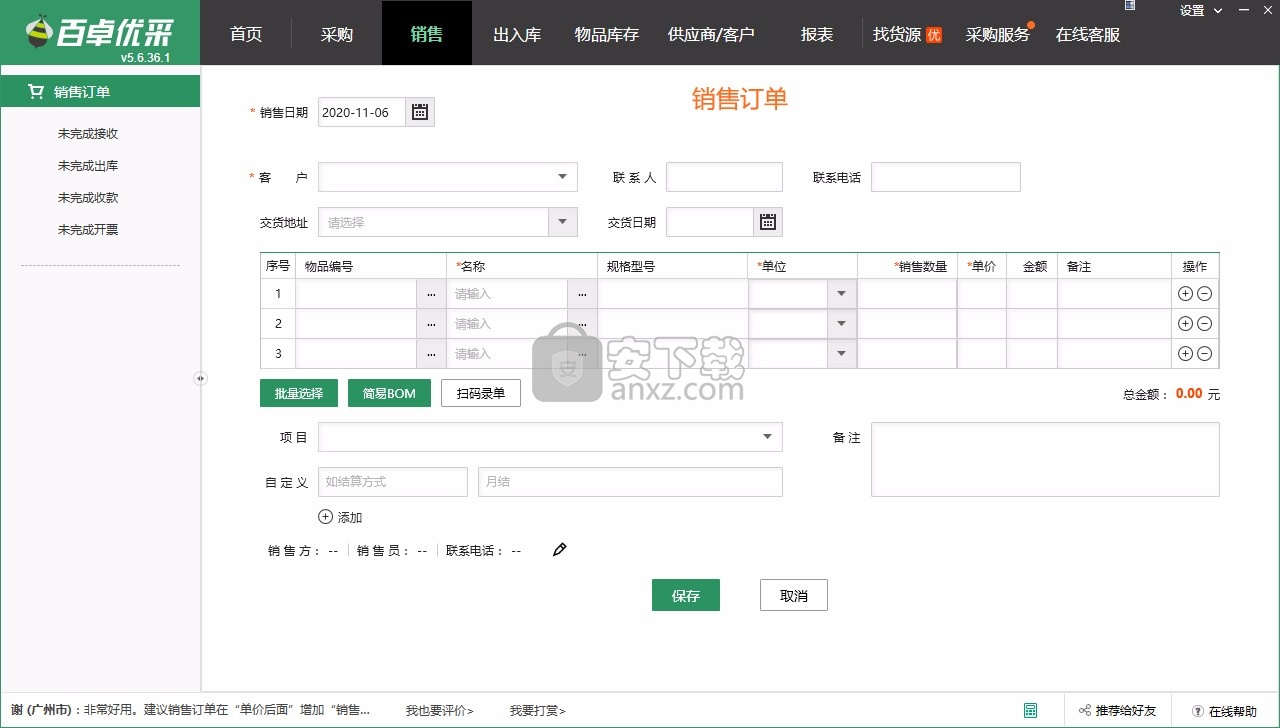Expand the 单位 dropdown in row 3
This screenshot has height=728, width=1280.
coord(841,354)
